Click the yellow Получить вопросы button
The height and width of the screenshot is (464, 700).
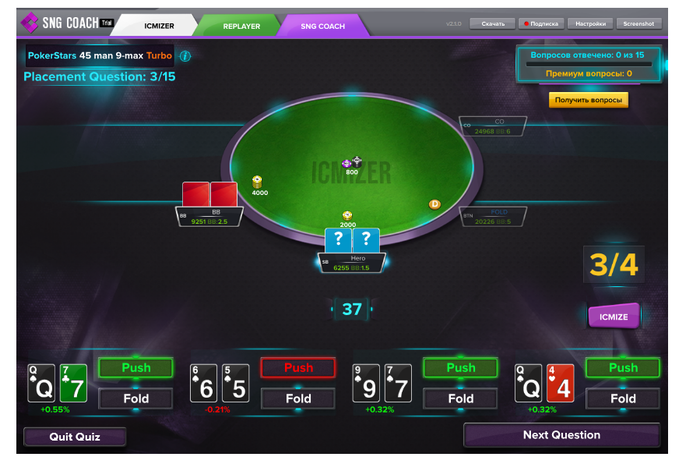588,100
